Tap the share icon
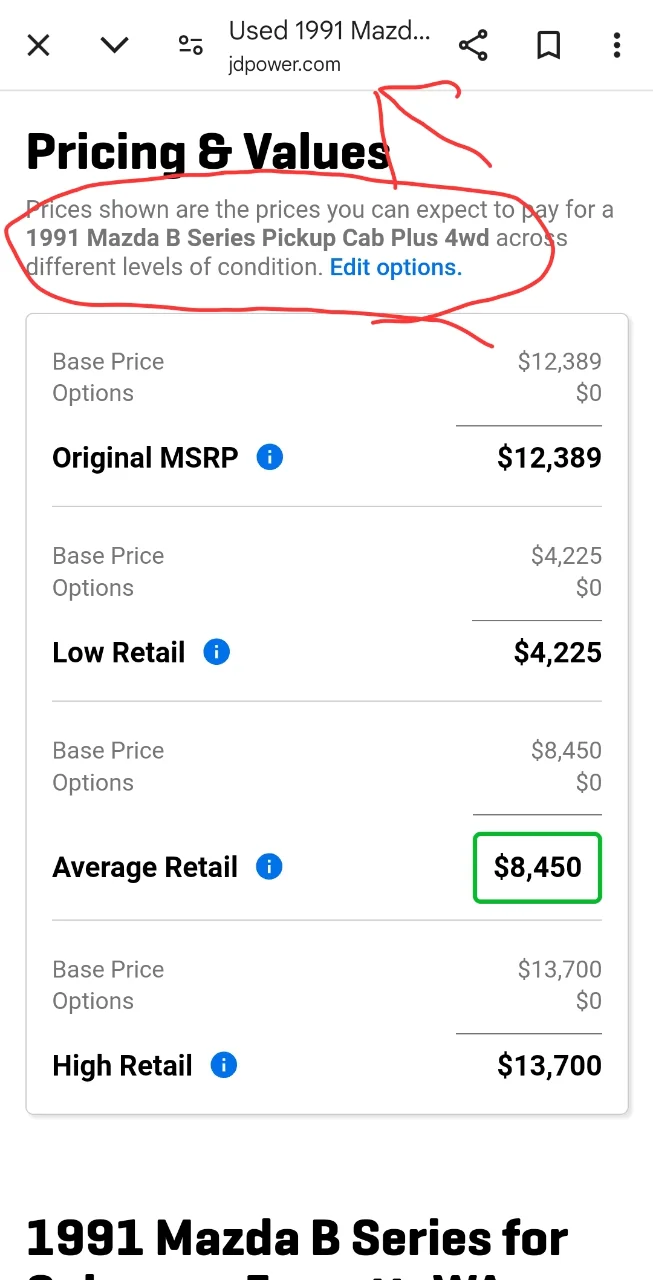This screenshot has width=653, height=1280. (x=473, y=45)
